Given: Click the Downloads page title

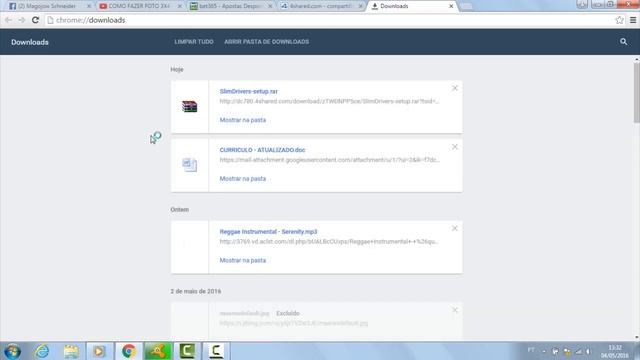Looking at the screenshot, I should (x=30, y=42).
